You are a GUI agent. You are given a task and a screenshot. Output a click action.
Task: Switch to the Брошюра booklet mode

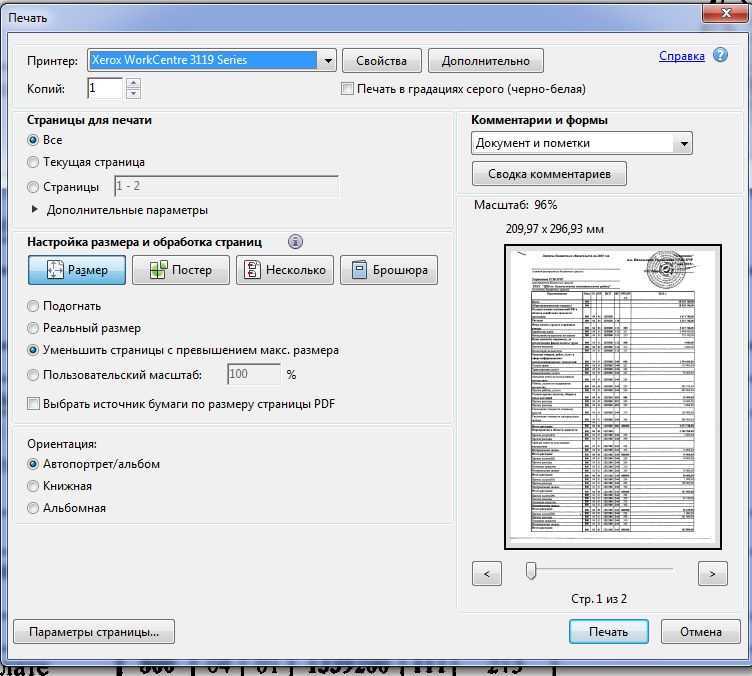[x=389, y=270]
